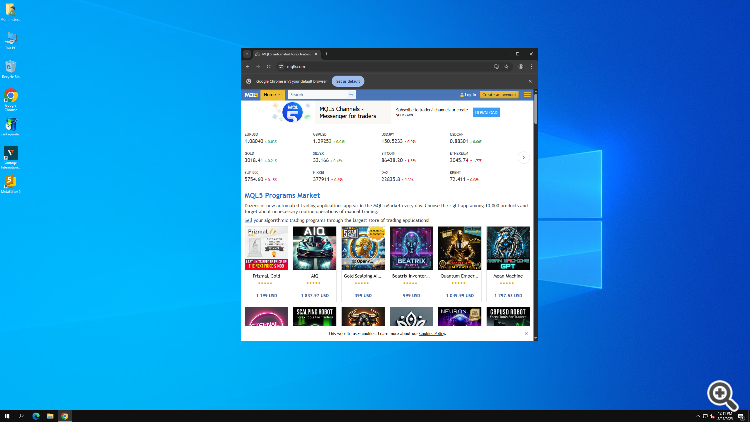Click the taskbar clock and date
Screen dimensions: 750x422
point(725,416)
